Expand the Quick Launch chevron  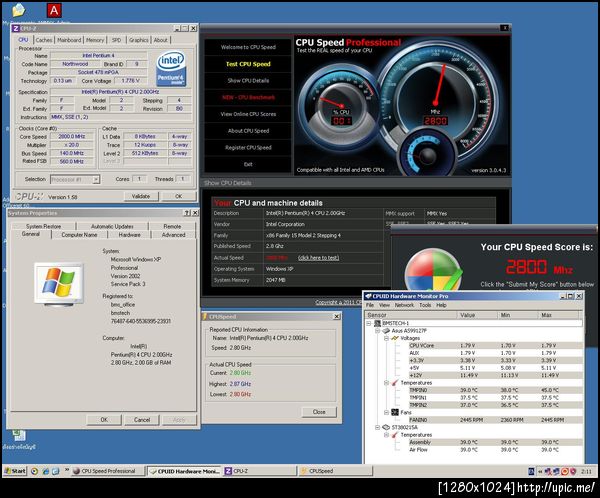click(x=67, y=470)
